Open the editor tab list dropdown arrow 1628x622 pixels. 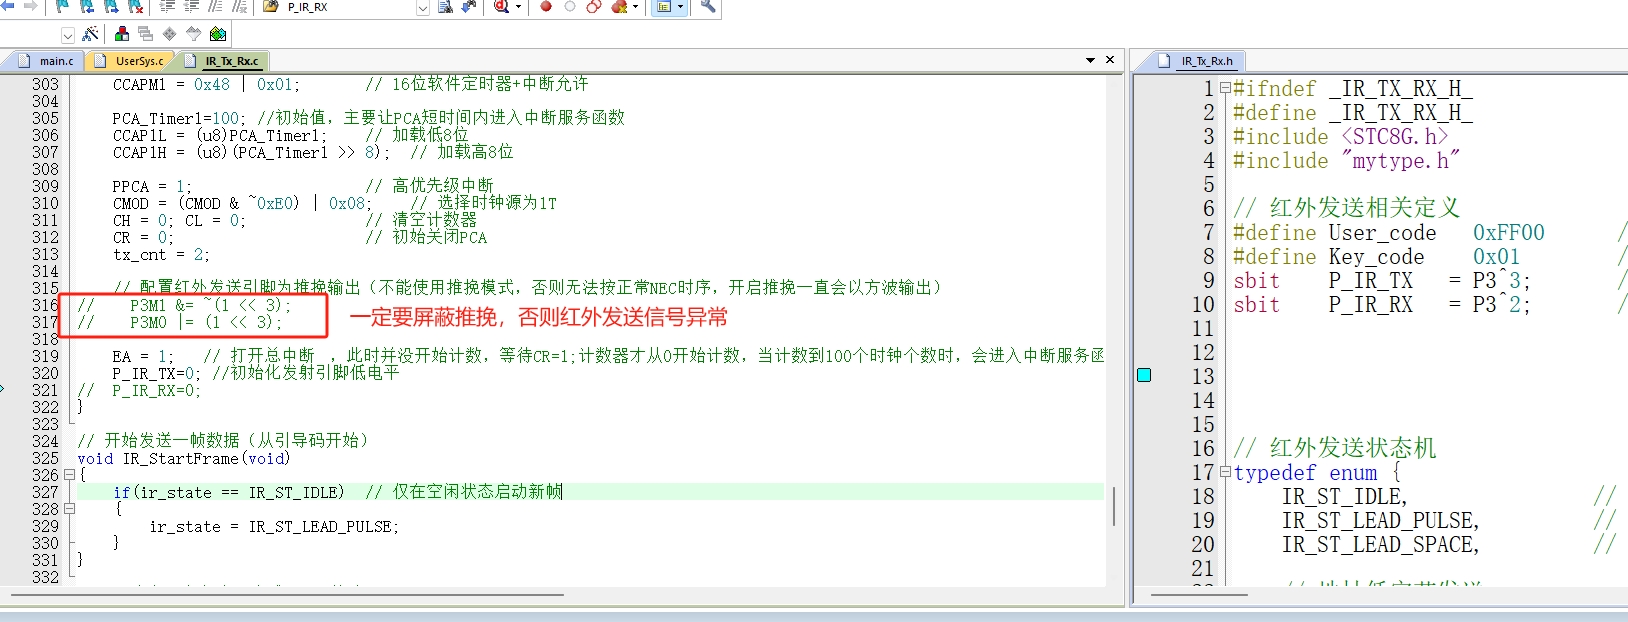tap(1090, 60)
